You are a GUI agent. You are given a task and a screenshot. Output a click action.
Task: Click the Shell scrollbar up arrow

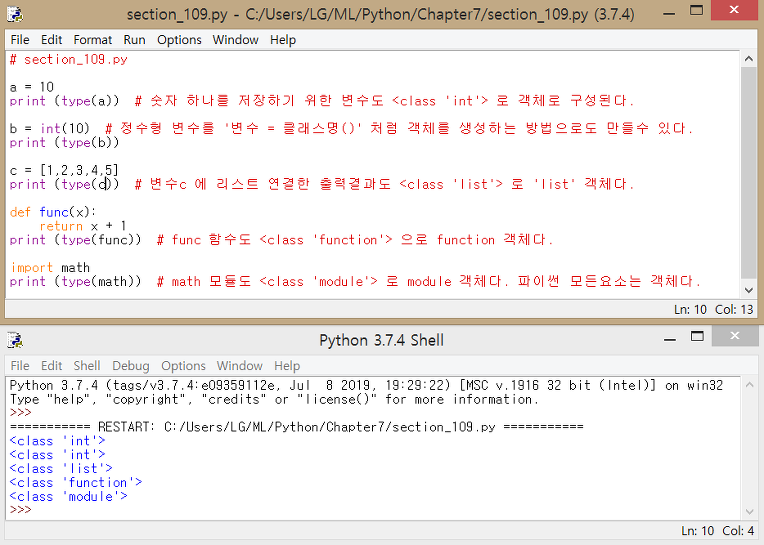[x=749, y=385]
